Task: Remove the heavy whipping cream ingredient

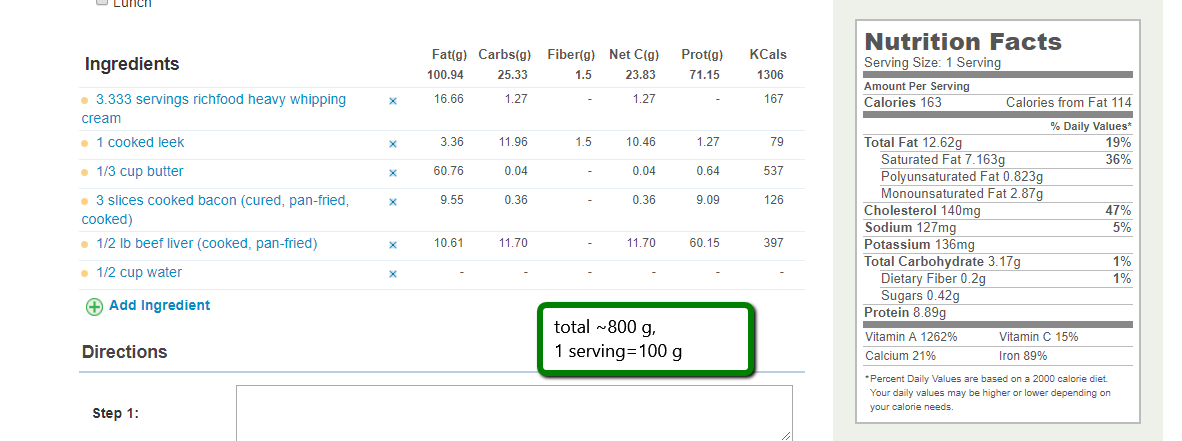Action: [x=393, y=101]
